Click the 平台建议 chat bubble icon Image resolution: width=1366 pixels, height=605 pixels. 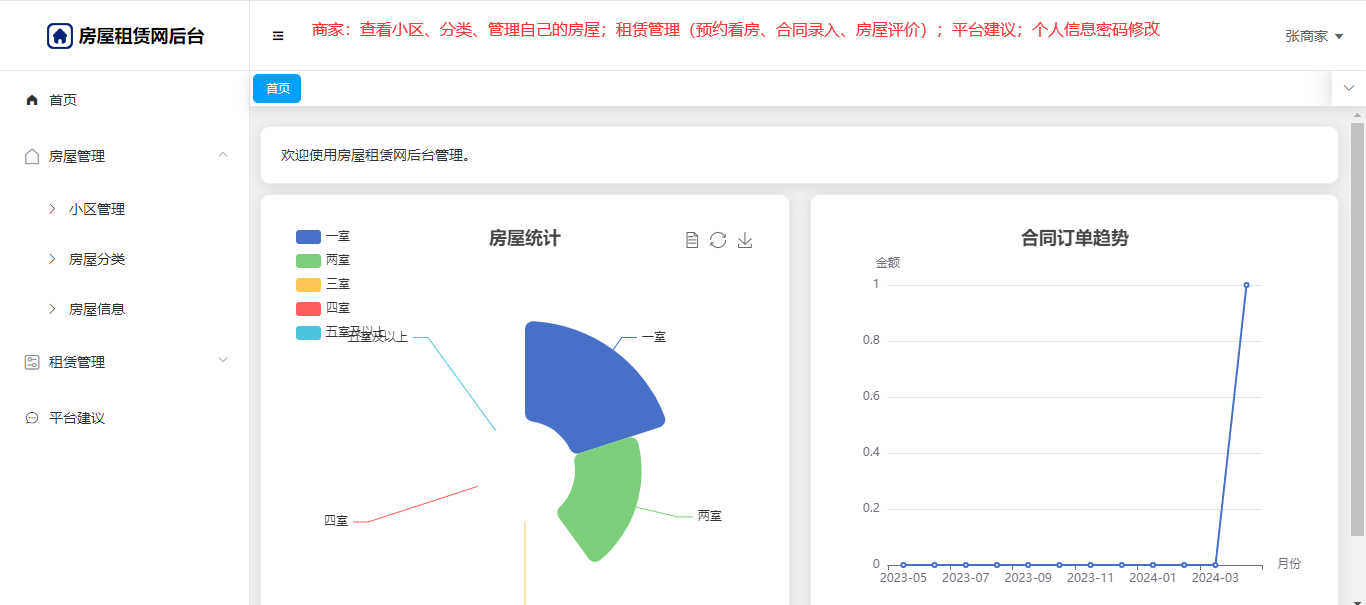[32, 418]
